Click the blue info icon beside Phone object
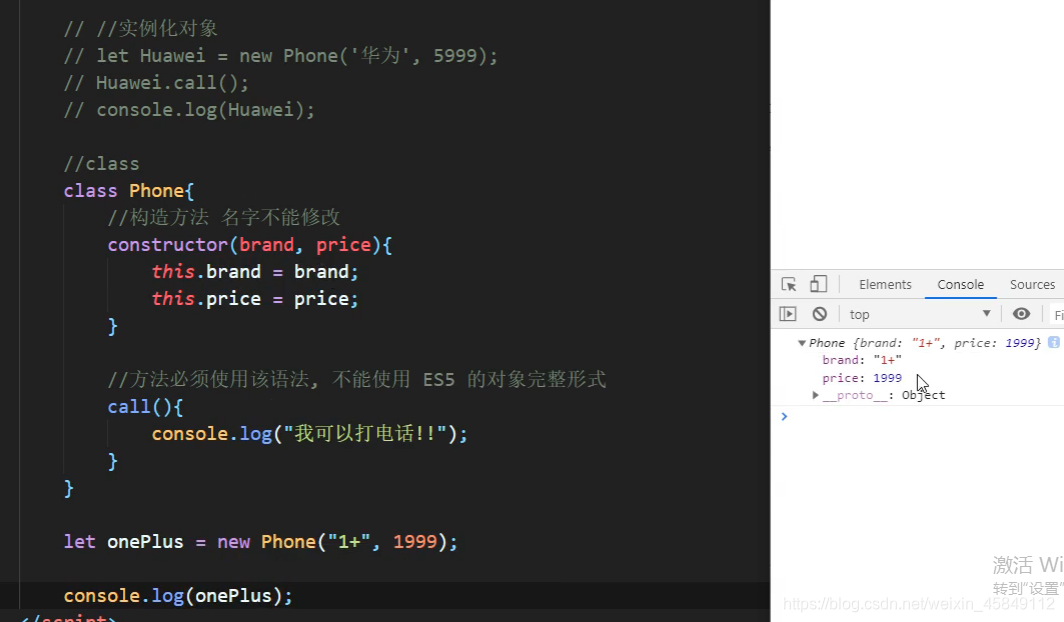Screen dimensions: 1064x622 1054,343
